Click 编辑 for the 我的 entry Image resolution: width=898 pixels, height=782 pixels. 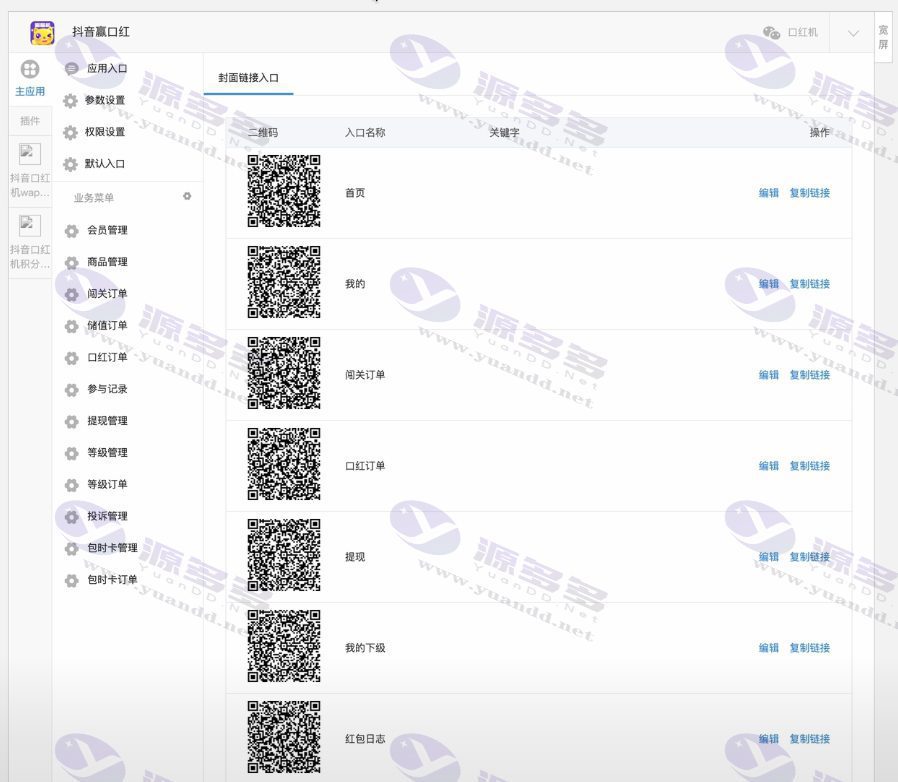tap(769, 284)
